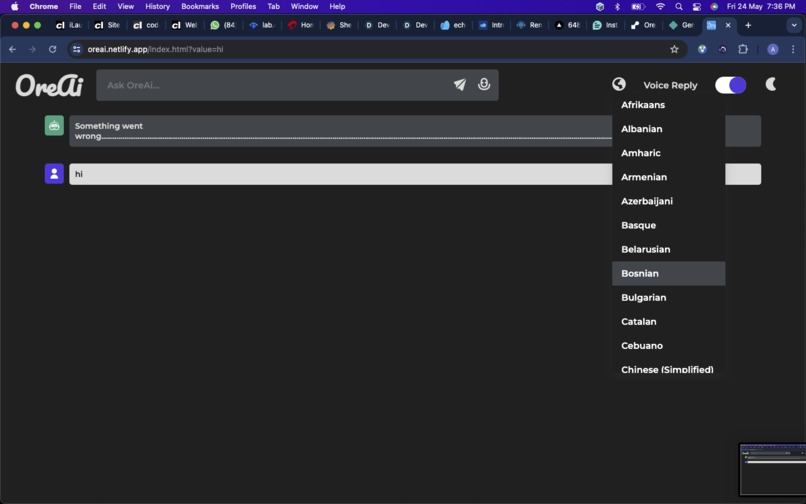
Task: Pick Azerbaijani from the dropdown
Action: coord(669,202)
